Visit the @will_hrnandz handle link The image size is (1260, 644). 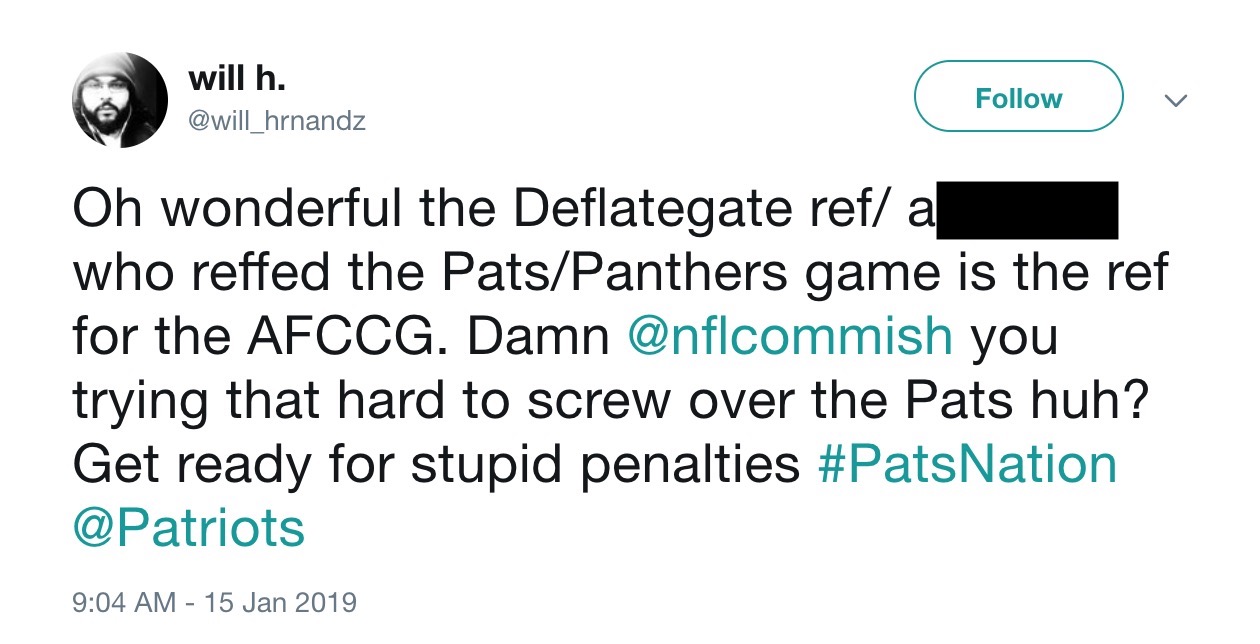coord(276,122)
